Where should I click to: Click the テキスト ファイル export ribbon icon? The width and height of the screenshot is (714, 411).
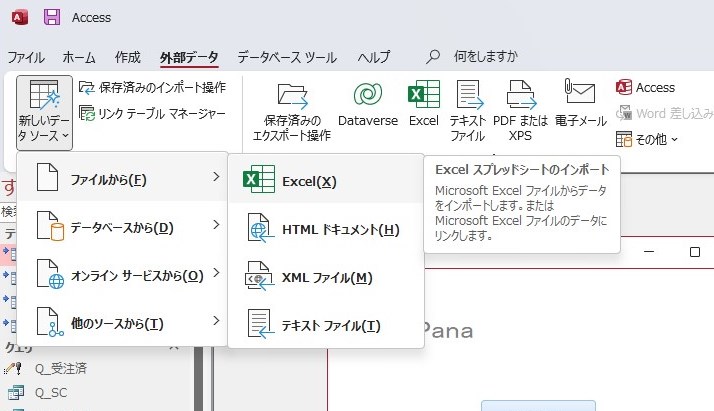468,112
